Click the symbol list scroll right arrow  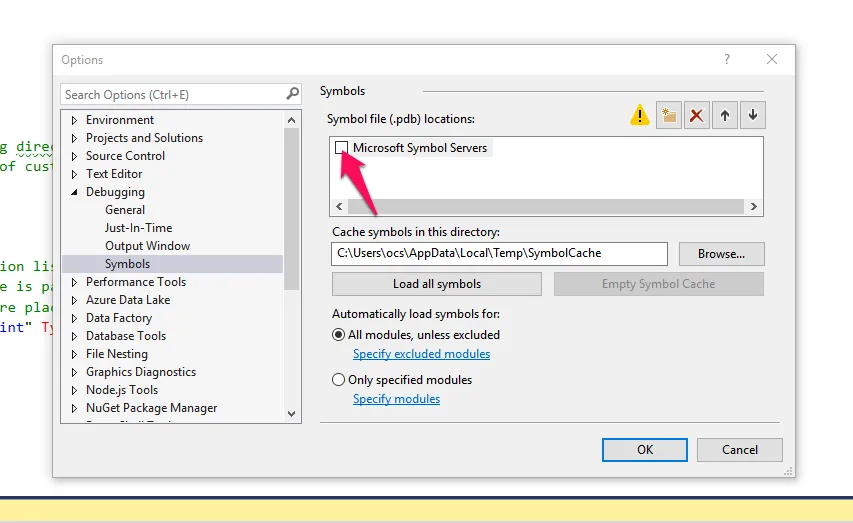point(753,206)
